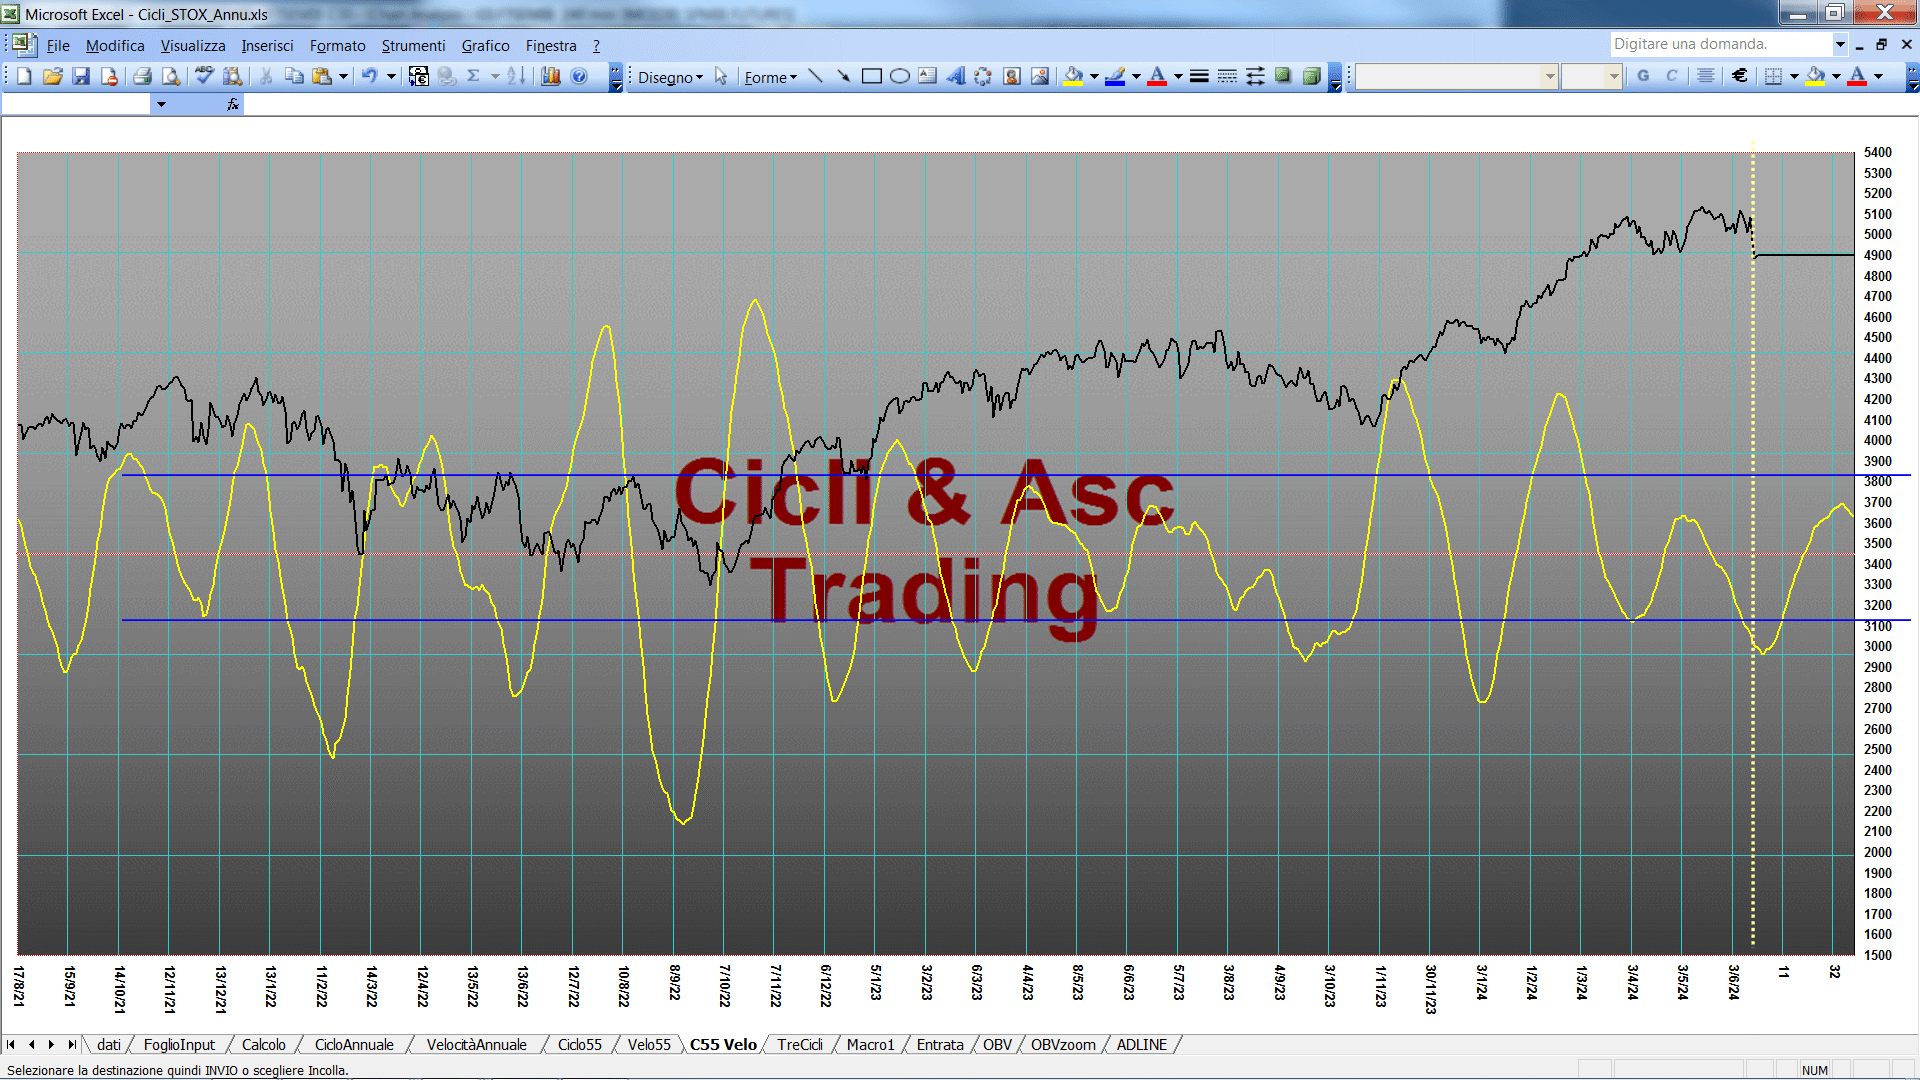Select the Arrow drawing tool
This screenshot has height=1080, width=1920.
(x=843, y=76)
